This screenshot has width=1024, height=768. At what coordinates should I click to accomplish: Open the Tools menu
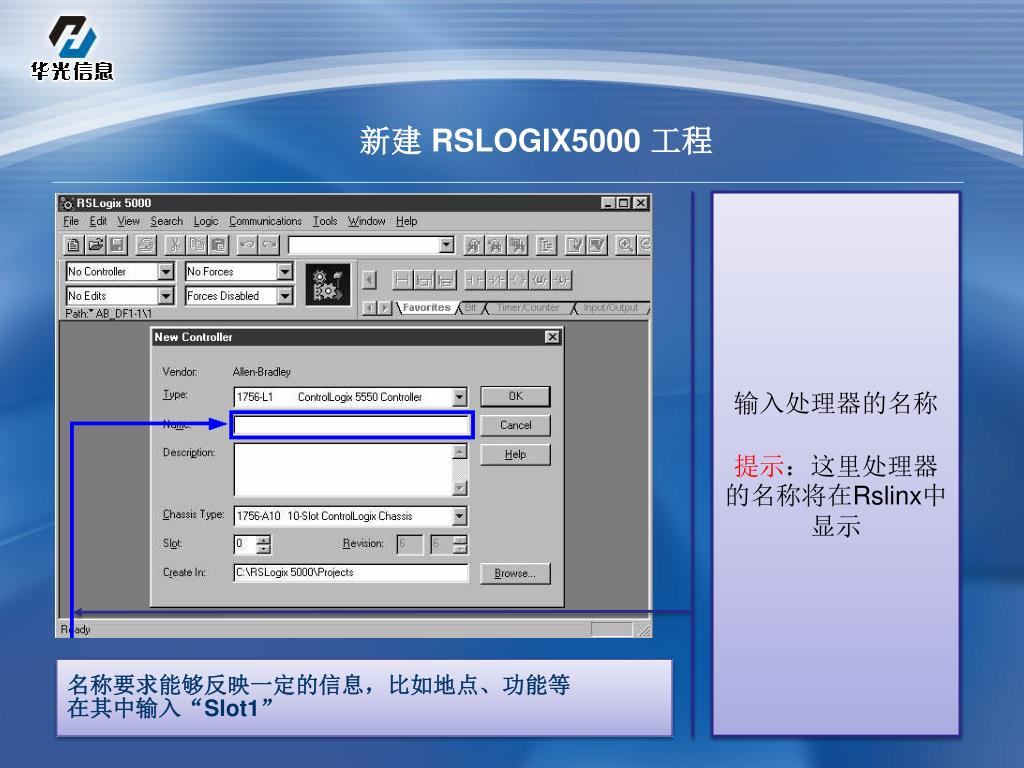325,221
